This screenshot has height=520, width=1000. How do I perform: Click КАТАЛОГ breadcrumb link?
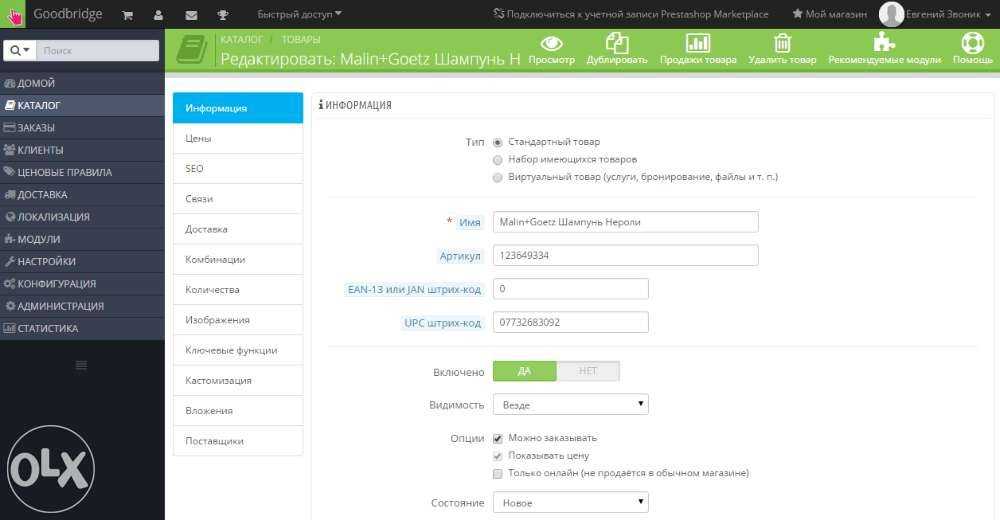pyautogui.click(x=241, y=40)
